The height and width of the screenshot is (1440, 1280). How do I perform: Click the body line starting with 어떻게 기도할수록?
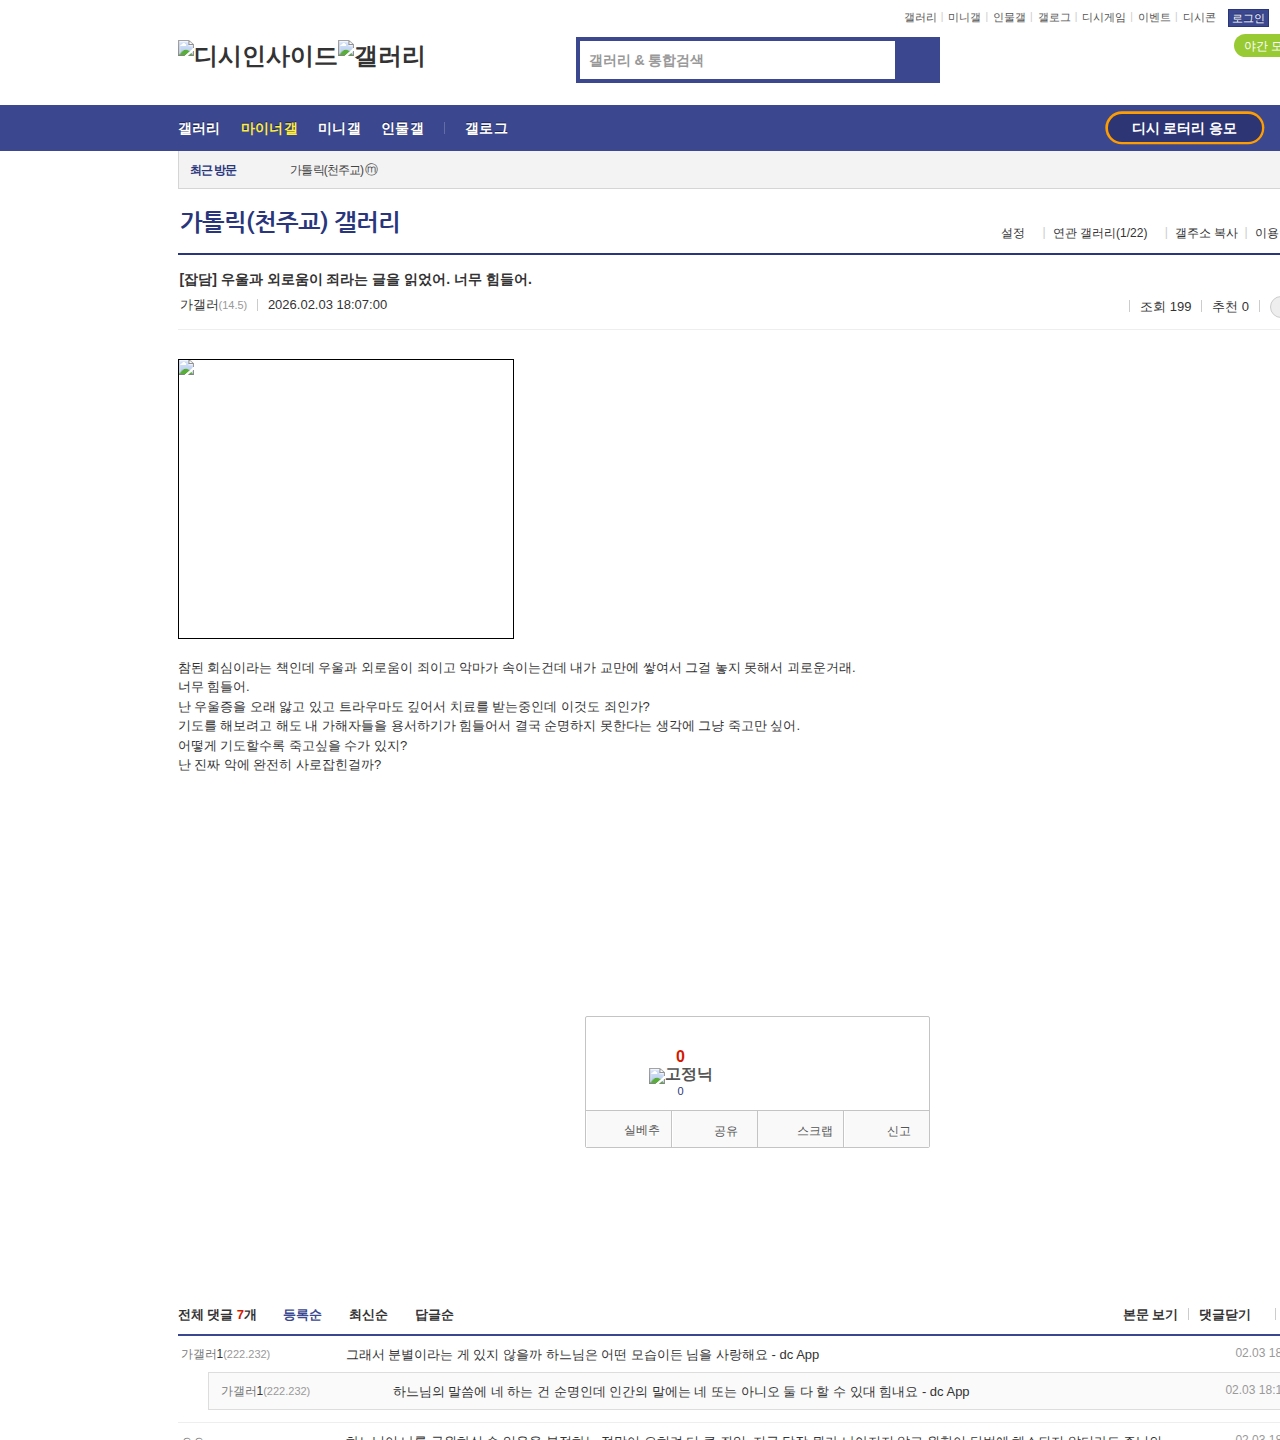tap(293, 746)
